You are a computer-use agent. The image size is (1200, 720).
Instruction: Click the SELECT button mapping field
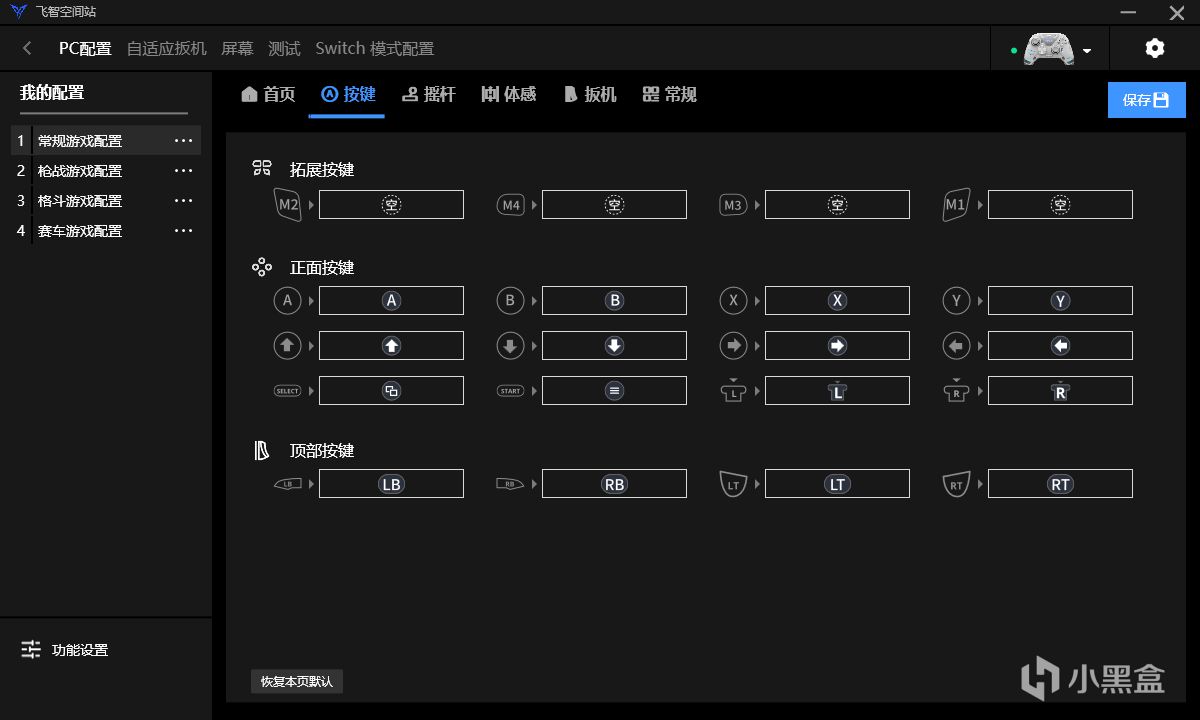[x=391, y=391]
